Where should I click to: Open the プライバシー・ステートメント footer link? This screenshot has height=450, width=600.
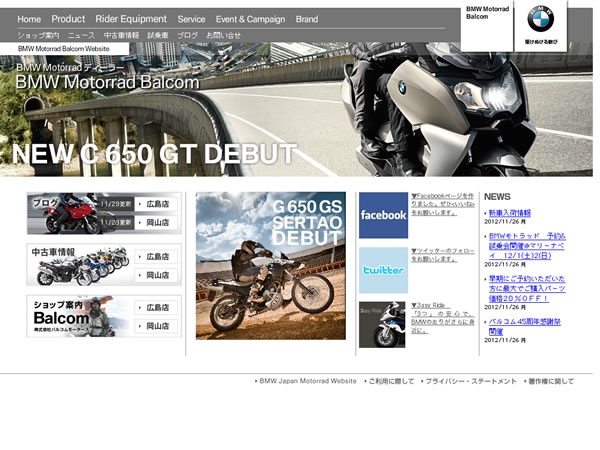(471, 381)
